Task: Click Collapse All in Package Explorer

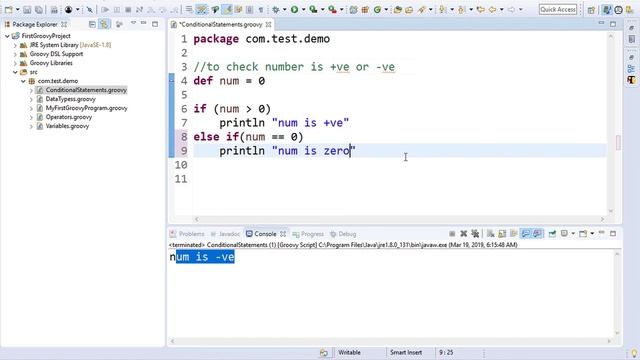Action: click(92, 24)
